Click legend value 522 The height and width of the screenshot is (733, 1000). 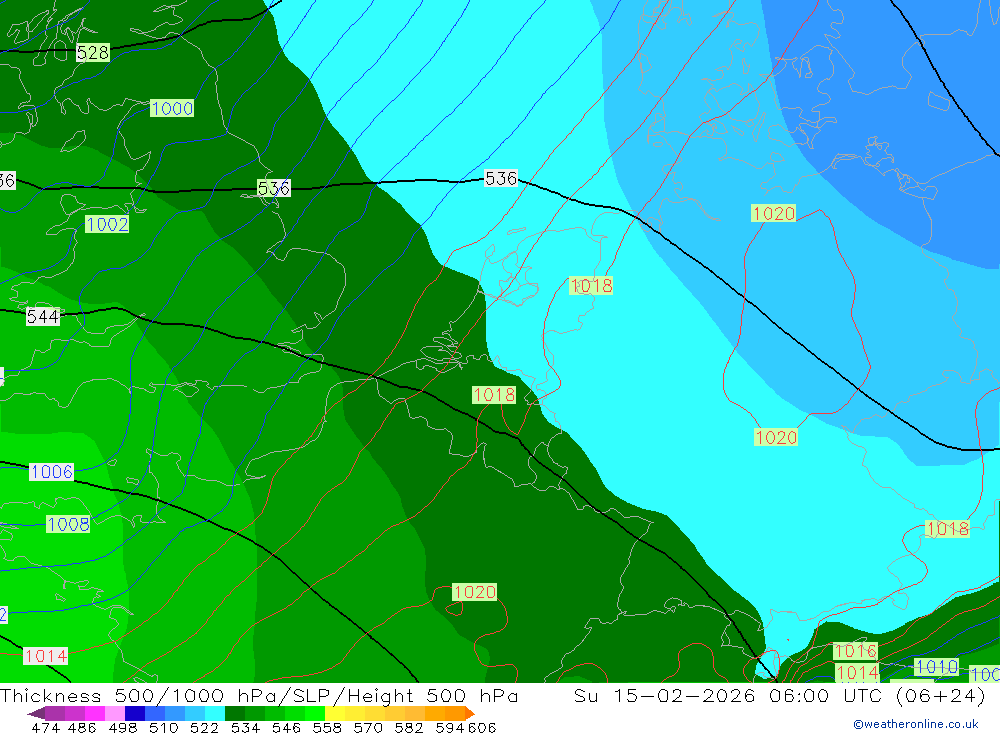[x=204, y=727]
